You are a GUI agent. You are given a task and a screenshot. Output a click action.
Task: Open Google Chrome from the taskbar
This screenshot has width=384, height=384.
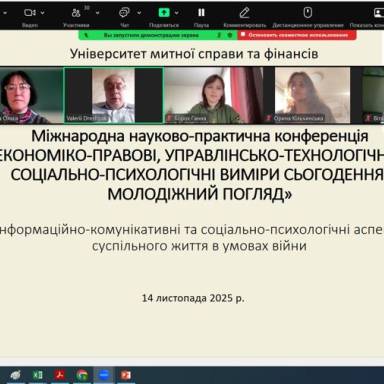pos(82,375)
